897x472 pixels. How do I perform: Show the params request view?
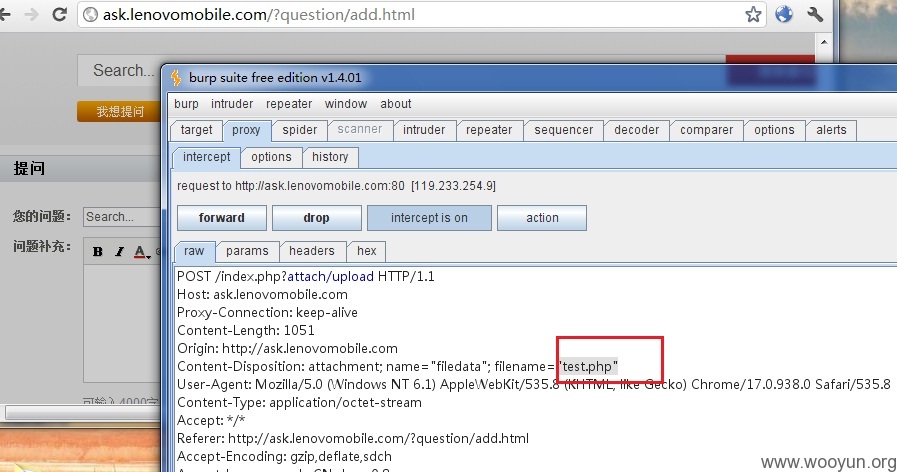(247, 251)
